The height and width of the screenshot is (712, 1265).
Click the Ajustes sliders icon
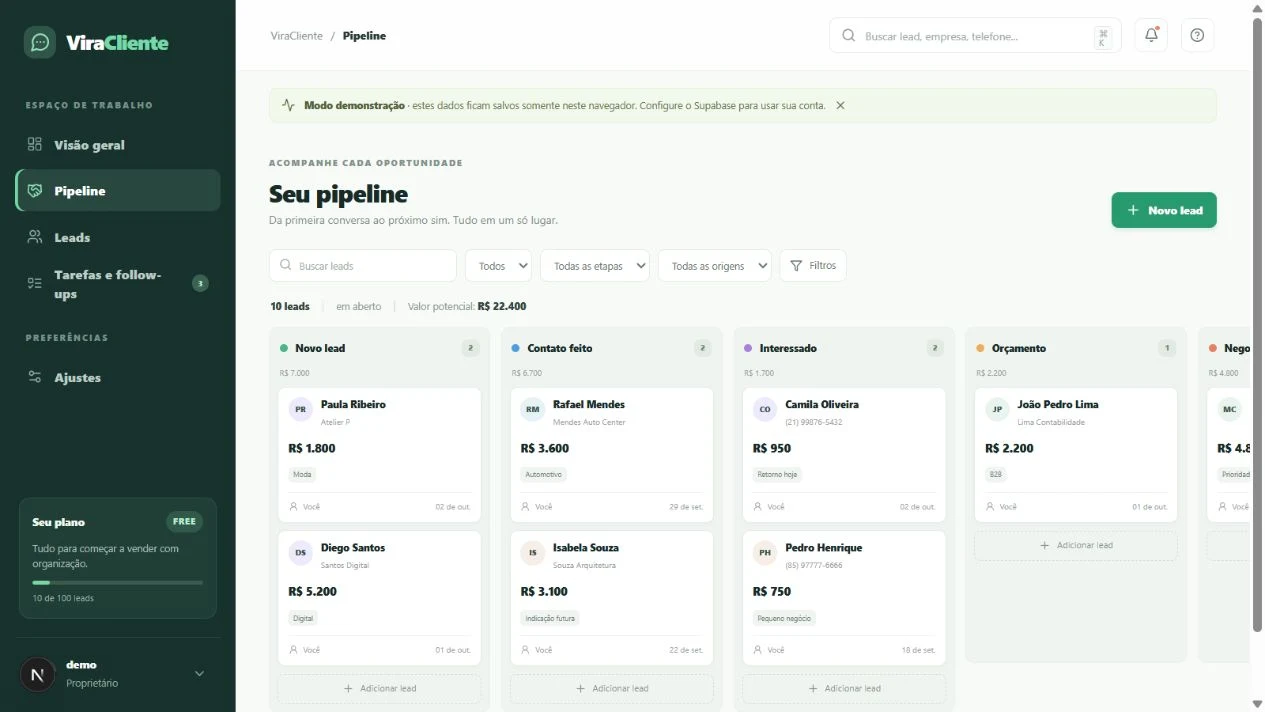35,377
